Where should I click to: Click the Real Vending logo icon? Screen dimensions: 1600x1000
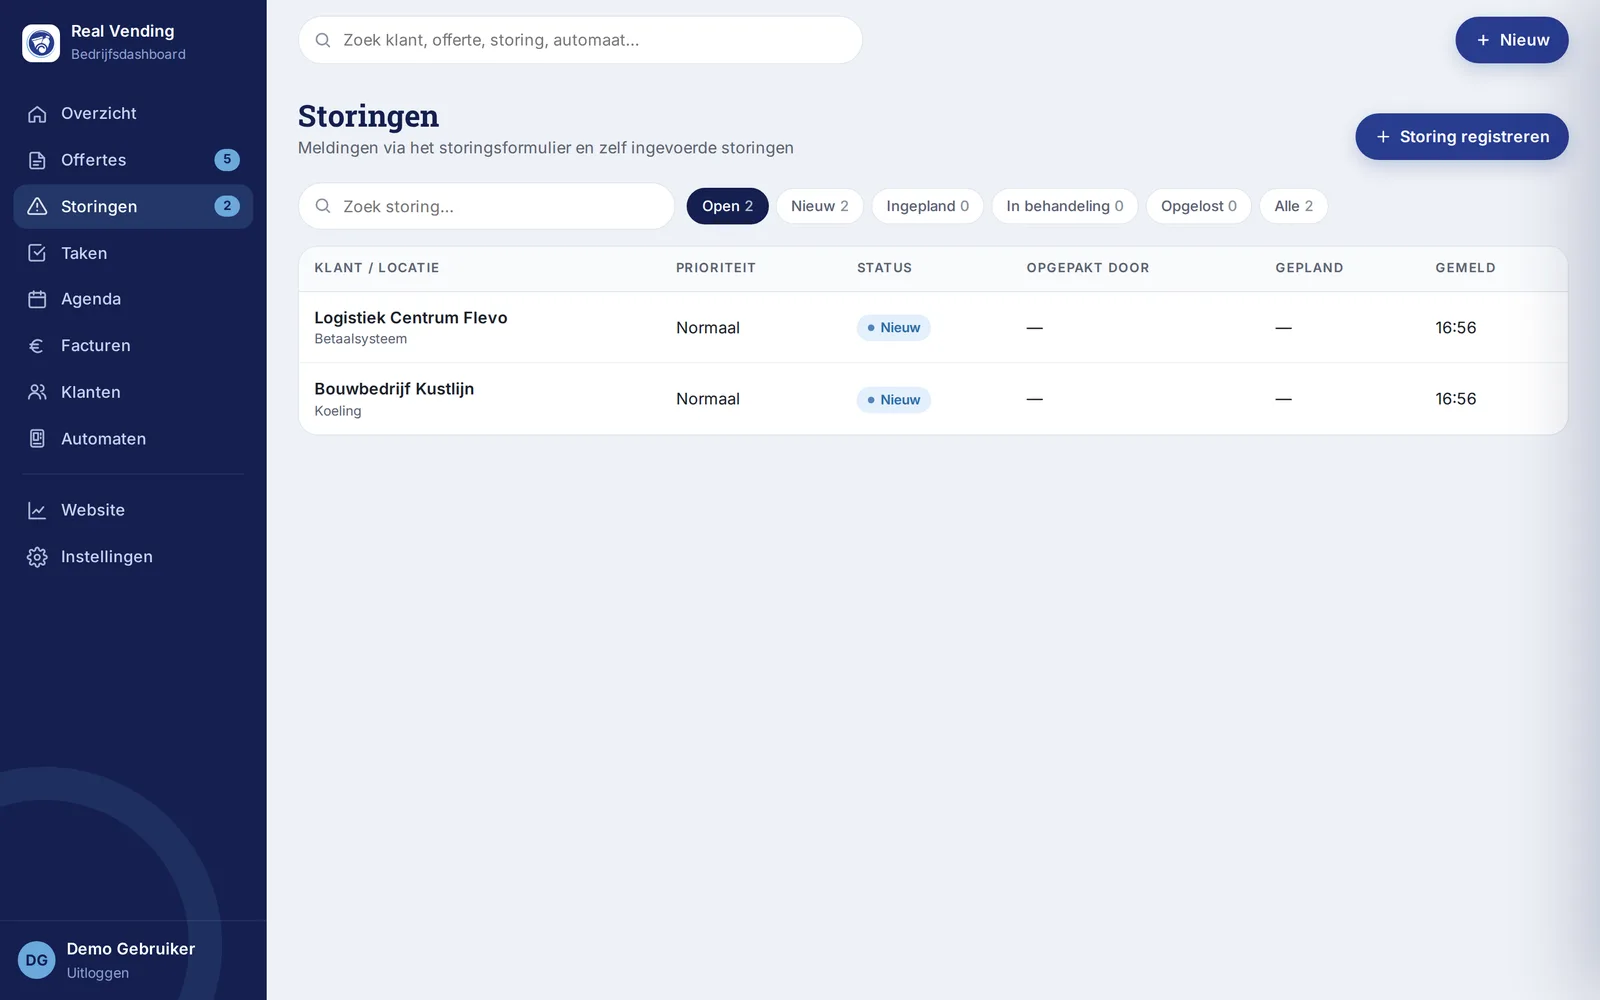(x=41, y=43)
